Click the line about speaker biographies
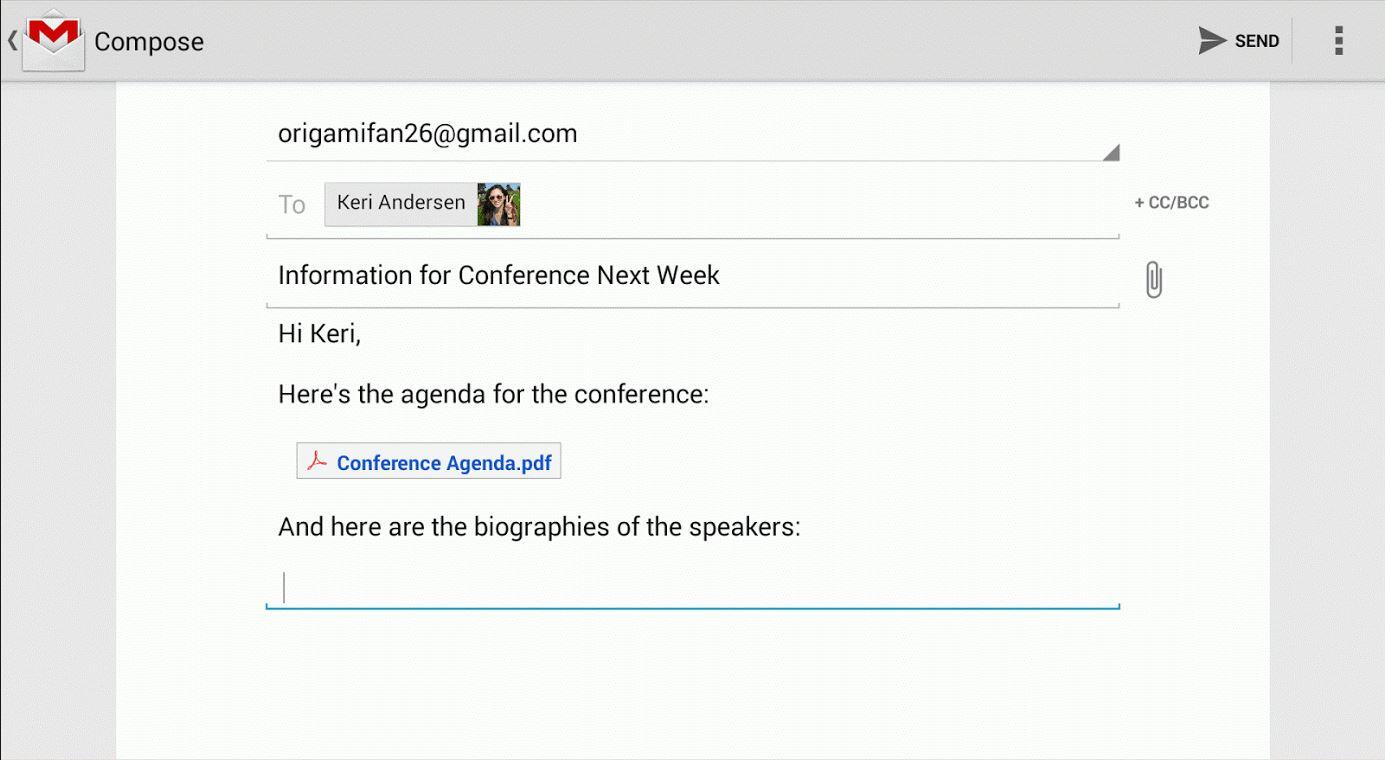Viewport: 1385px width, 760px height. [x=539, y=527]
